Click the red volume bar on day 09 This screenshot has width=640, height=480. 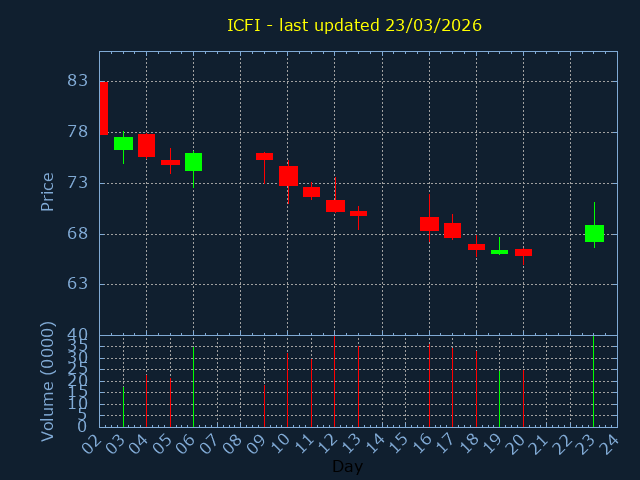264,406
